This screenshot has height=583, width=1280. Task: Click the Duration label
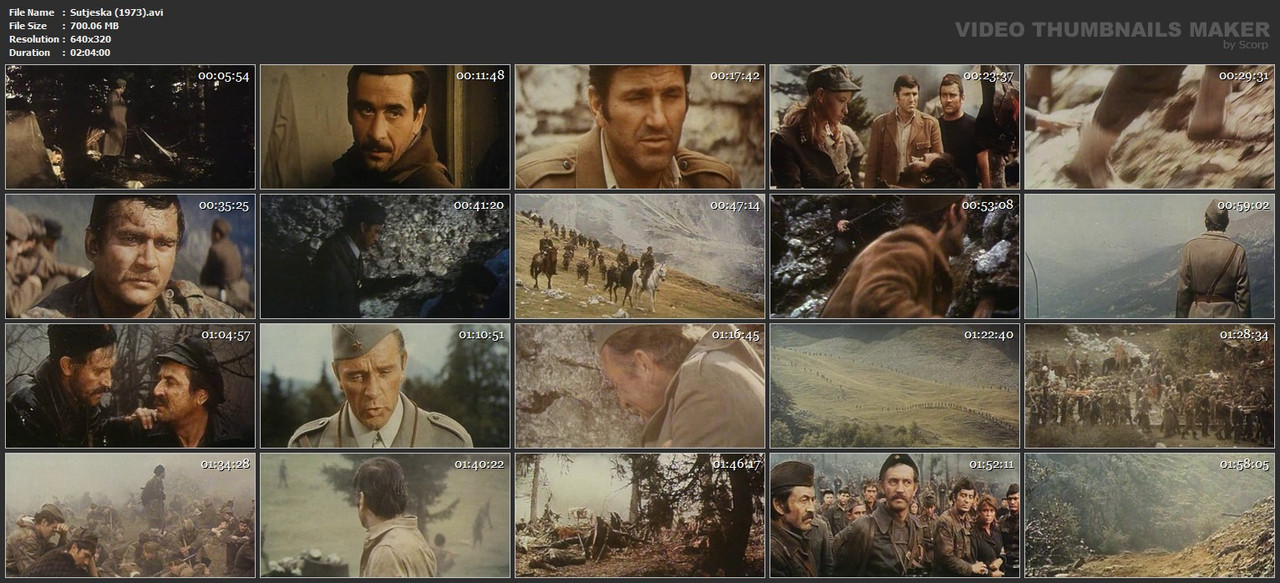pyautogui.click(x=29, y=52)
